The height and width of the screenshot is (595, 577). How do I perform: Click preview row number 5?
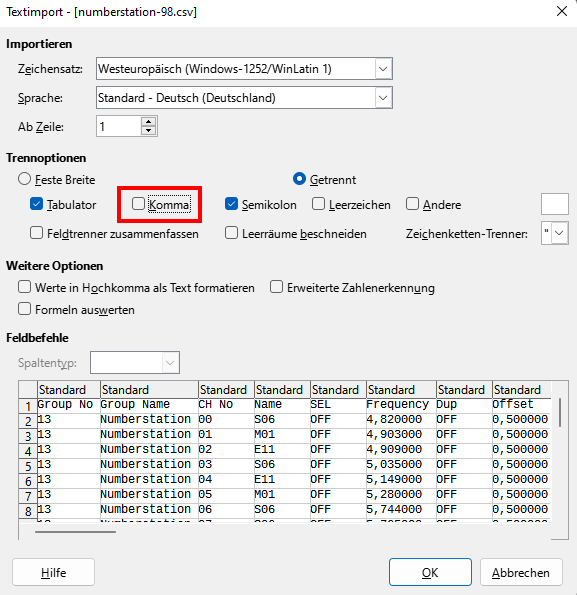click(x=28, y=466)
